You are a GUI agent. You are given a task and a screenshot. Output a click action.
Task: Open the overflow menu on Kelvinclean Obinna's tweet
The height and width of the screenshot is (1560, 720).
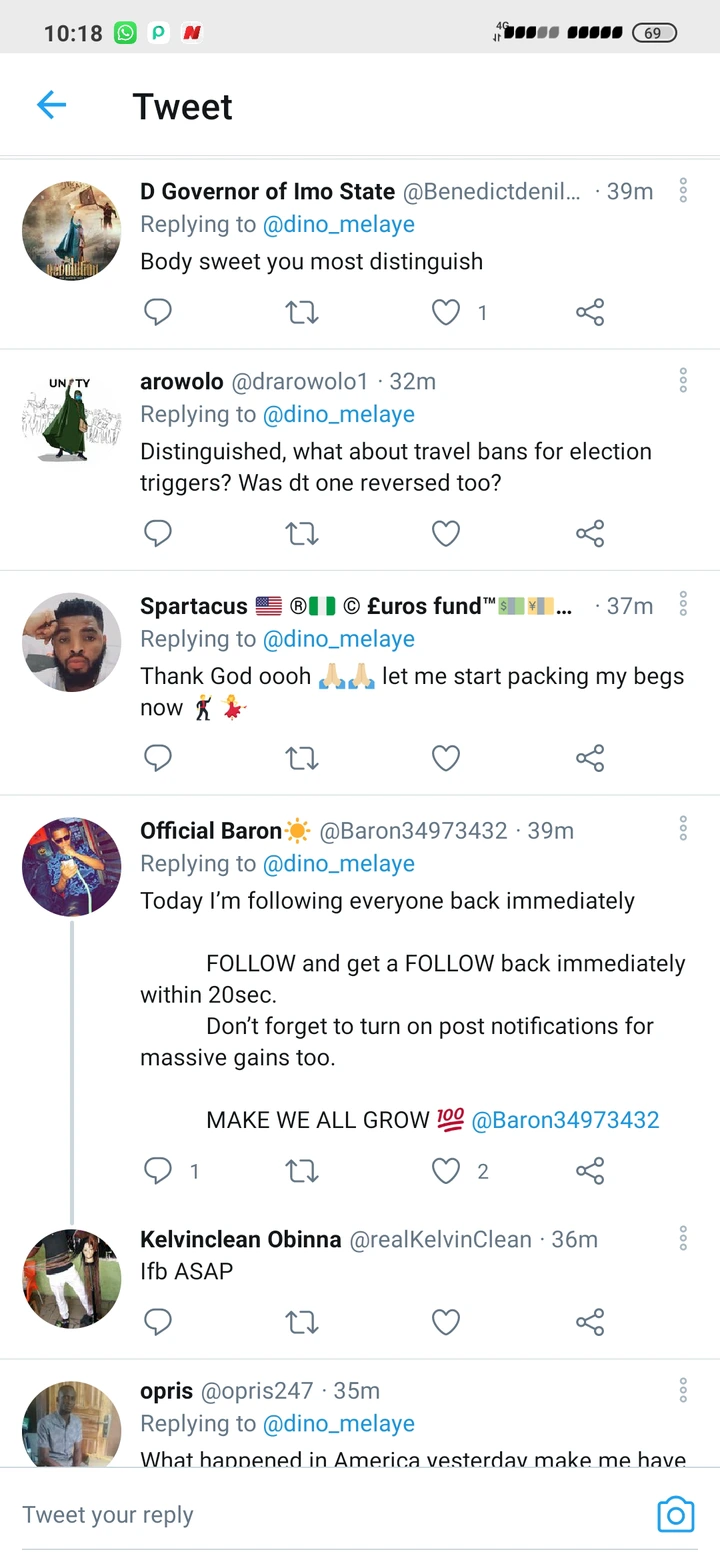pos(683,1238)
